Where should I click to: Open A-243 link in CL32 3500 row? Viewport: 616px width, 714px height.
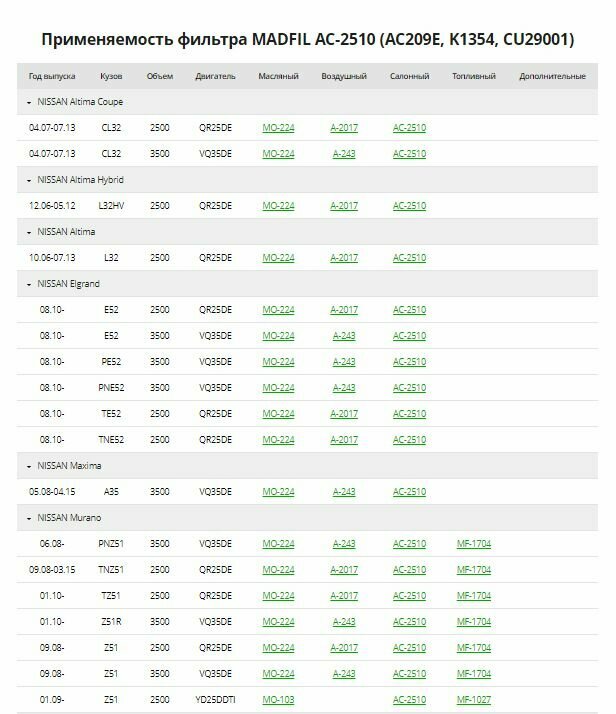[x=344, y=154]
